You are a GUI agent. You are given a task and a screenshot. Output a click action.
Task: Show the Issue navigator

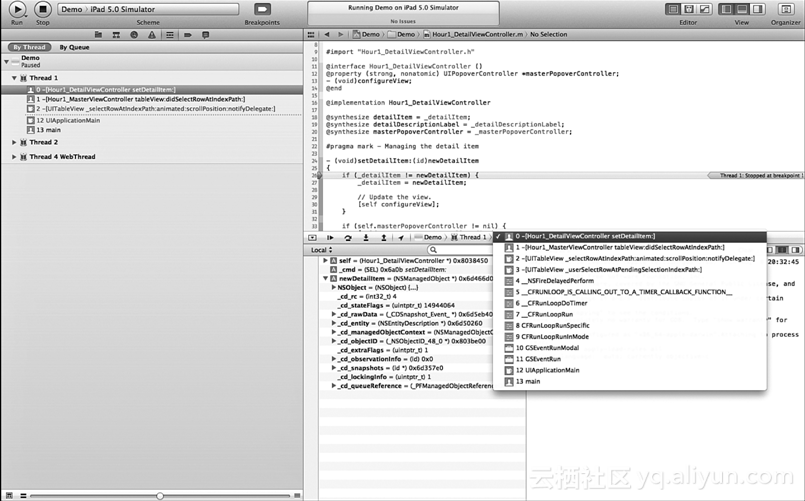[x=151, y=35]
